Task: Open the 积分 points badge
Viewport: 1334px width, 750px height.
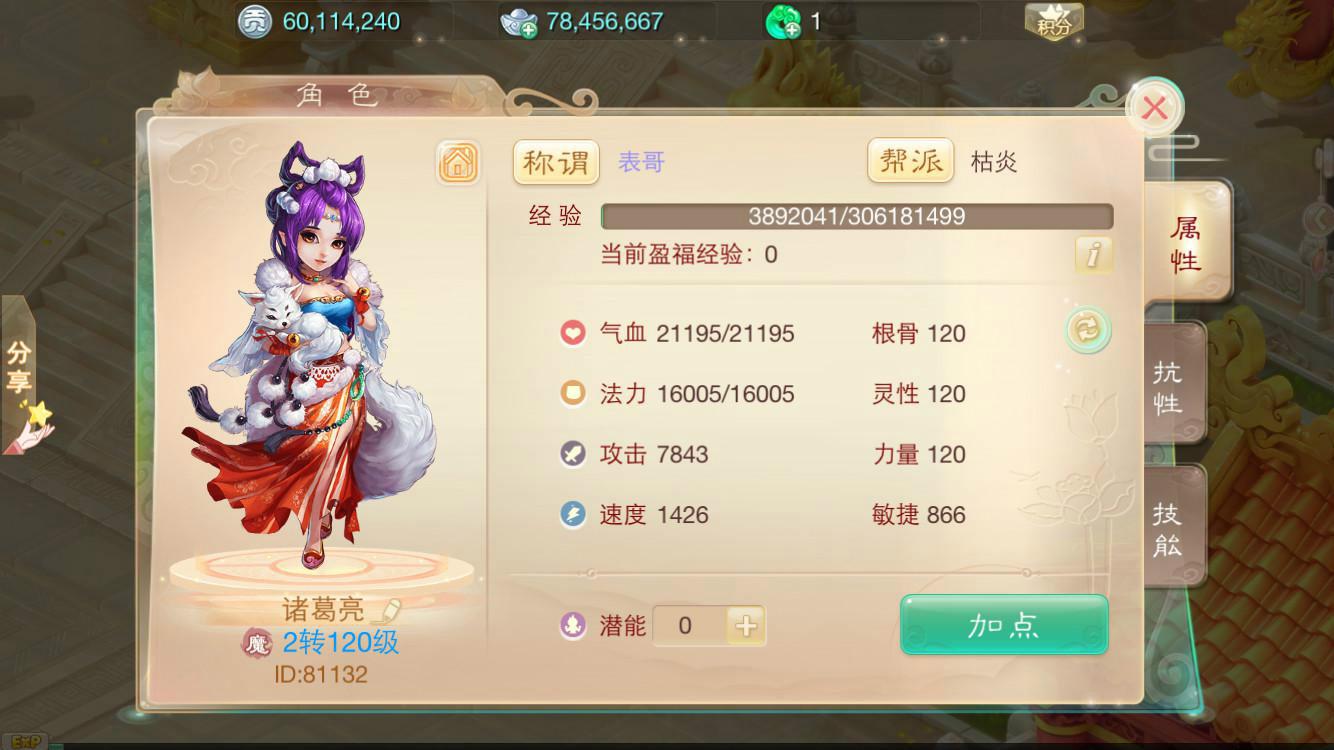Action: click(x=1053, y=22)
